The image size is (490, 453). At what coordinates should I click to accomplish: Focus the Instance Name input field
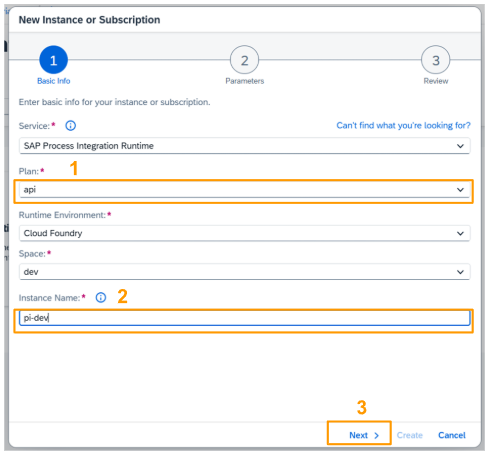click(x=245, y=318)
